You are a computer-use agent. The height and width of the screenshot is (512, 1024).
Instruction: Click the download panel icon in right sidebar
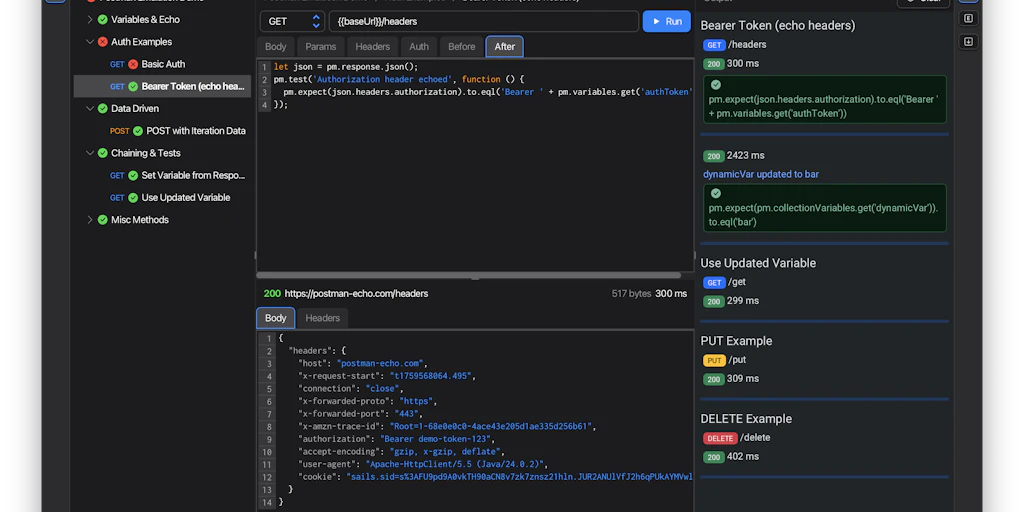coord(968,42)
